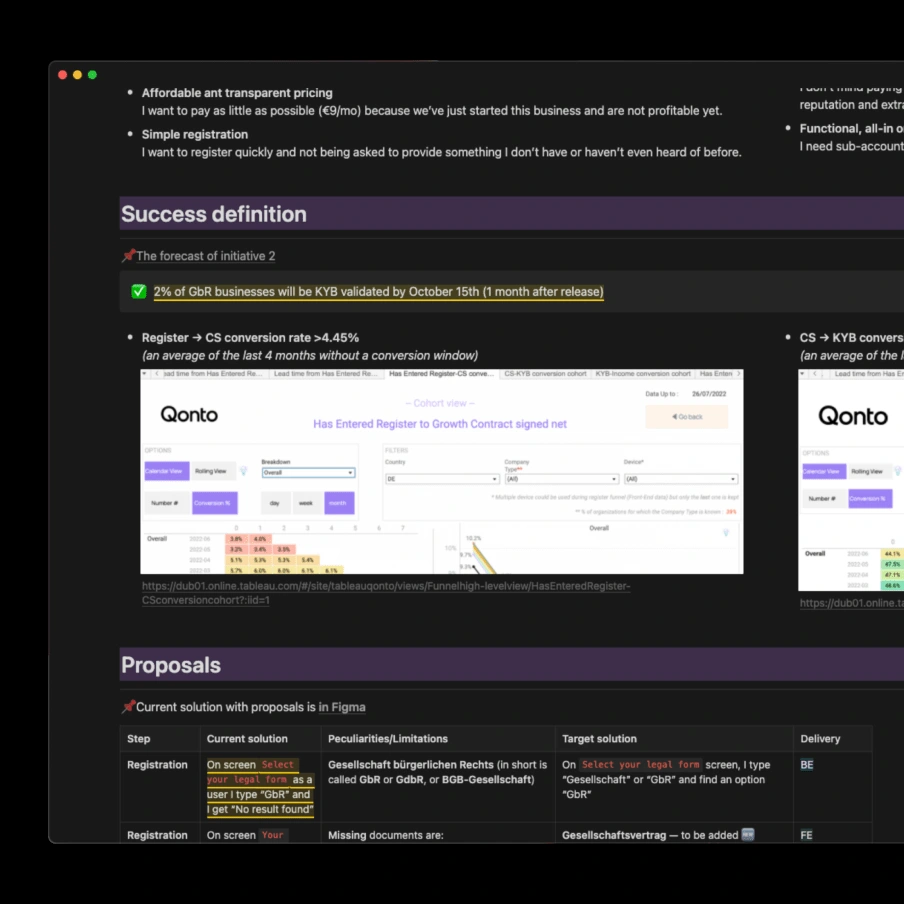Open tab list triangle in left dashboard
The width and height of the screenshot is (904, 904).
pos(144,374)
